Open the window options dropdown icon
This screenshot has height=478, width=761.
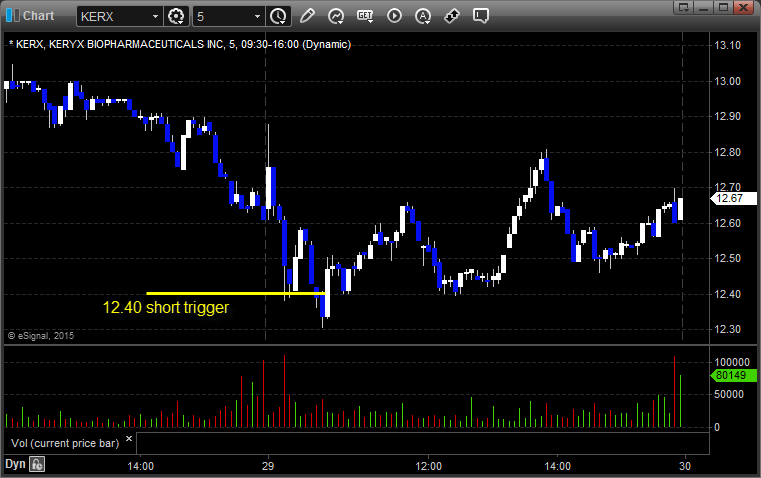(684, 7)
